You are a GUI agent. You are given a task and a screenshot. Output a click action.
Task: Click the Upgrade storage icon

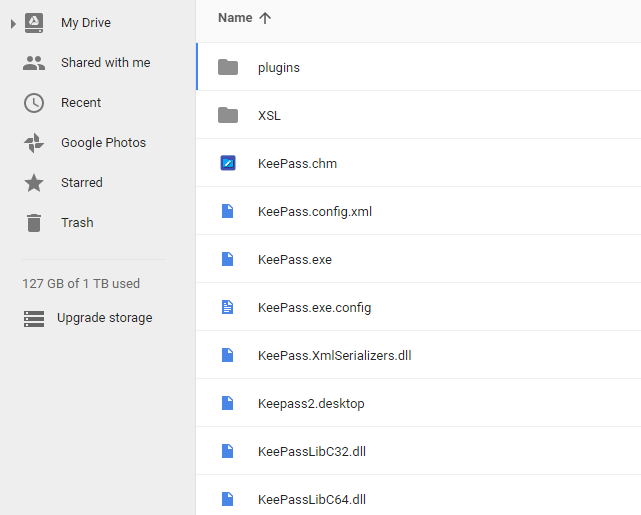click(x=34, y=319)
